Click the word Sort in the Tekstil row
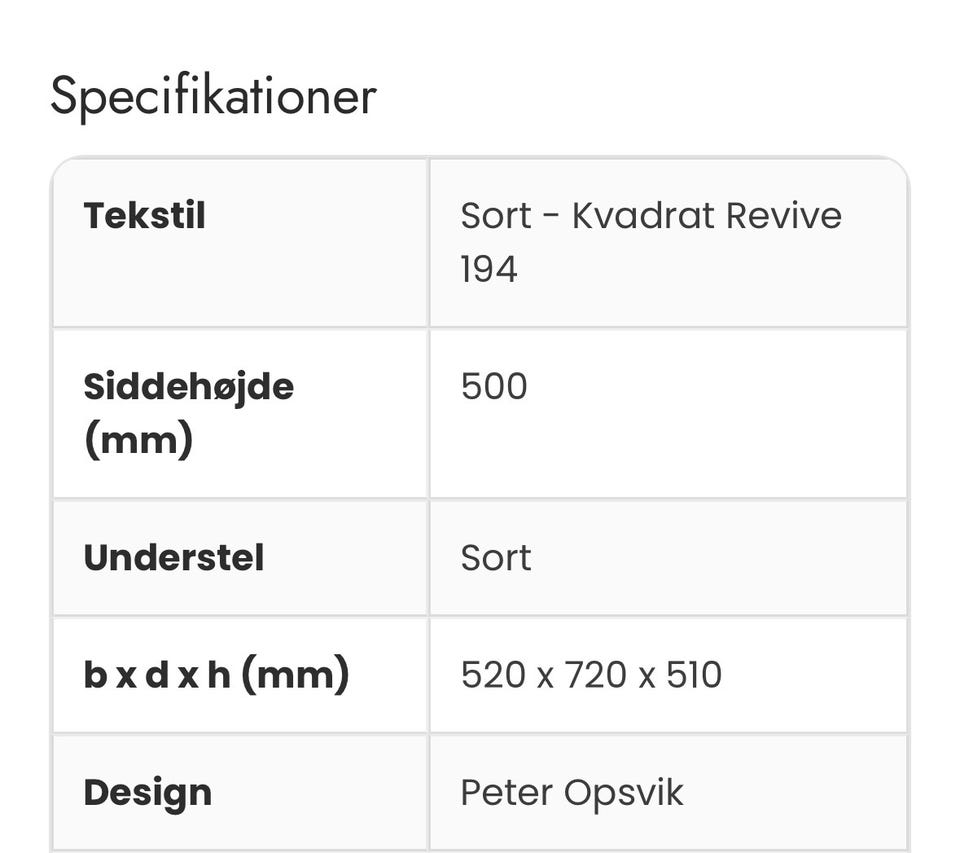Screen dimensions: 960x853 click(x=495, y=216)
